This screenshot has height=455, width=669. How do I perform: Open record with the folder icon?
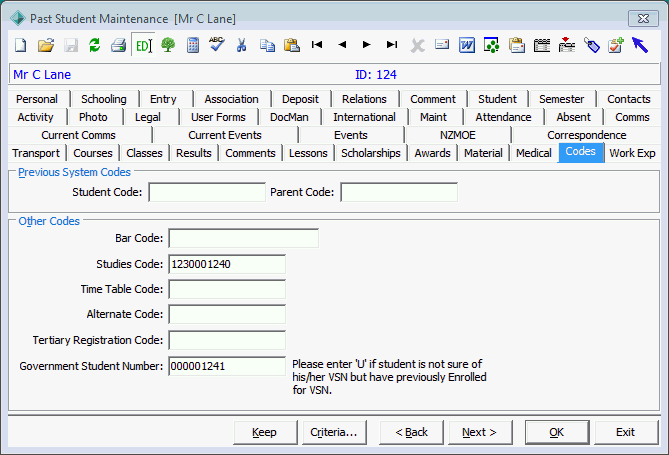(x=46, y=45)
